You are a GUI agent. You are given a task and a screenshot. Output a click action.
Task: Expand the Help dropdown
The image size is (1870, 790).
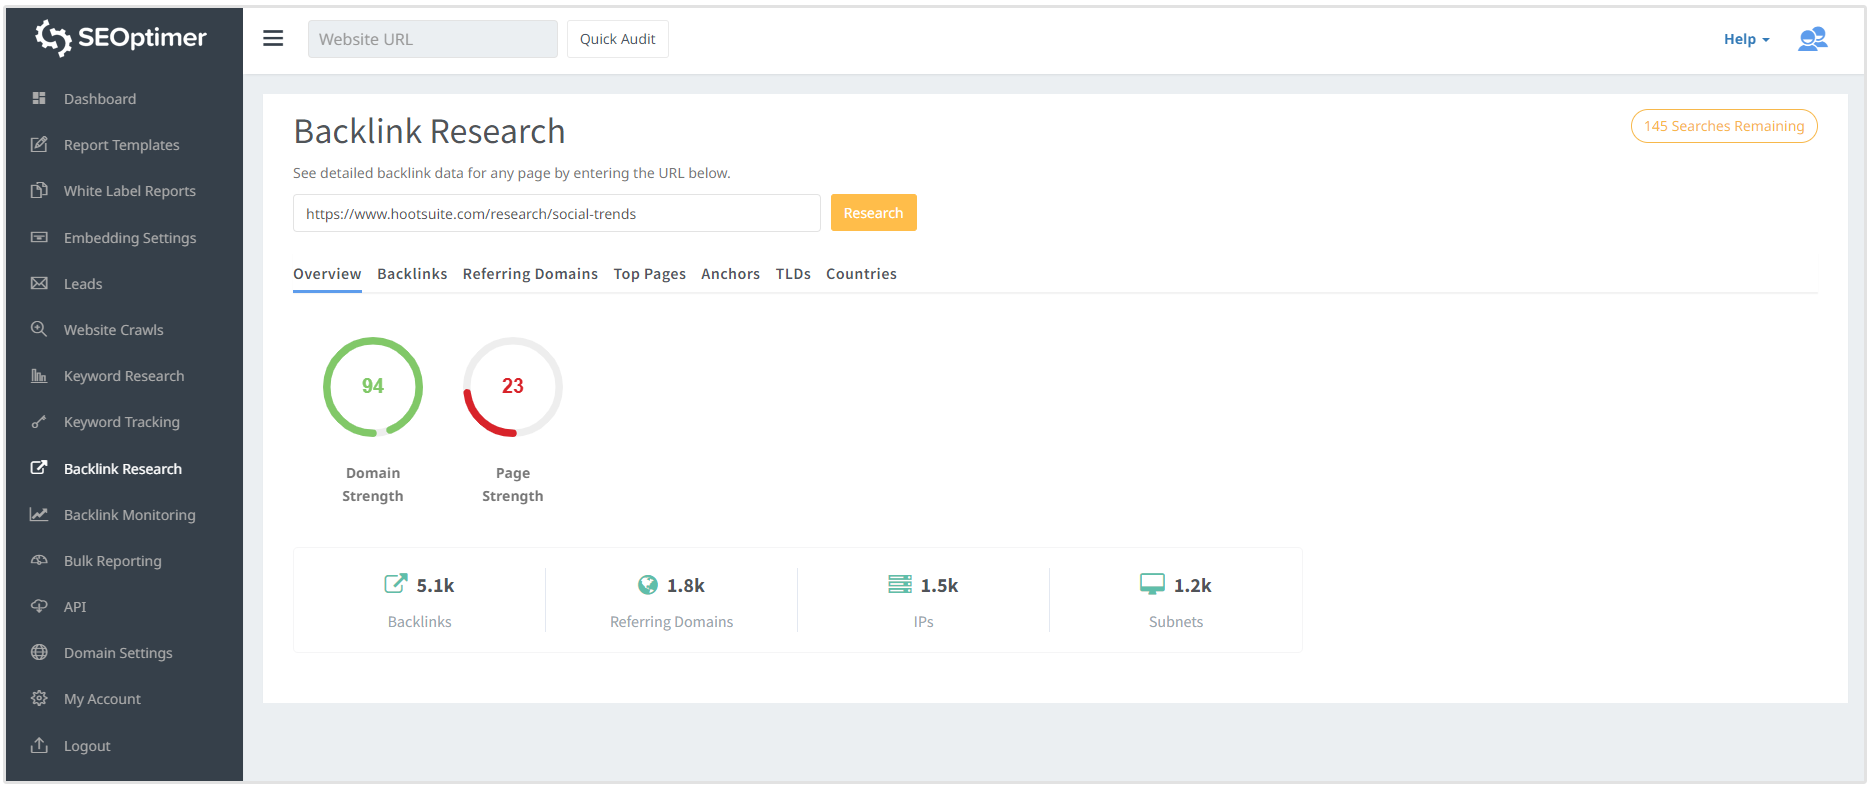tap(1746, 39)
